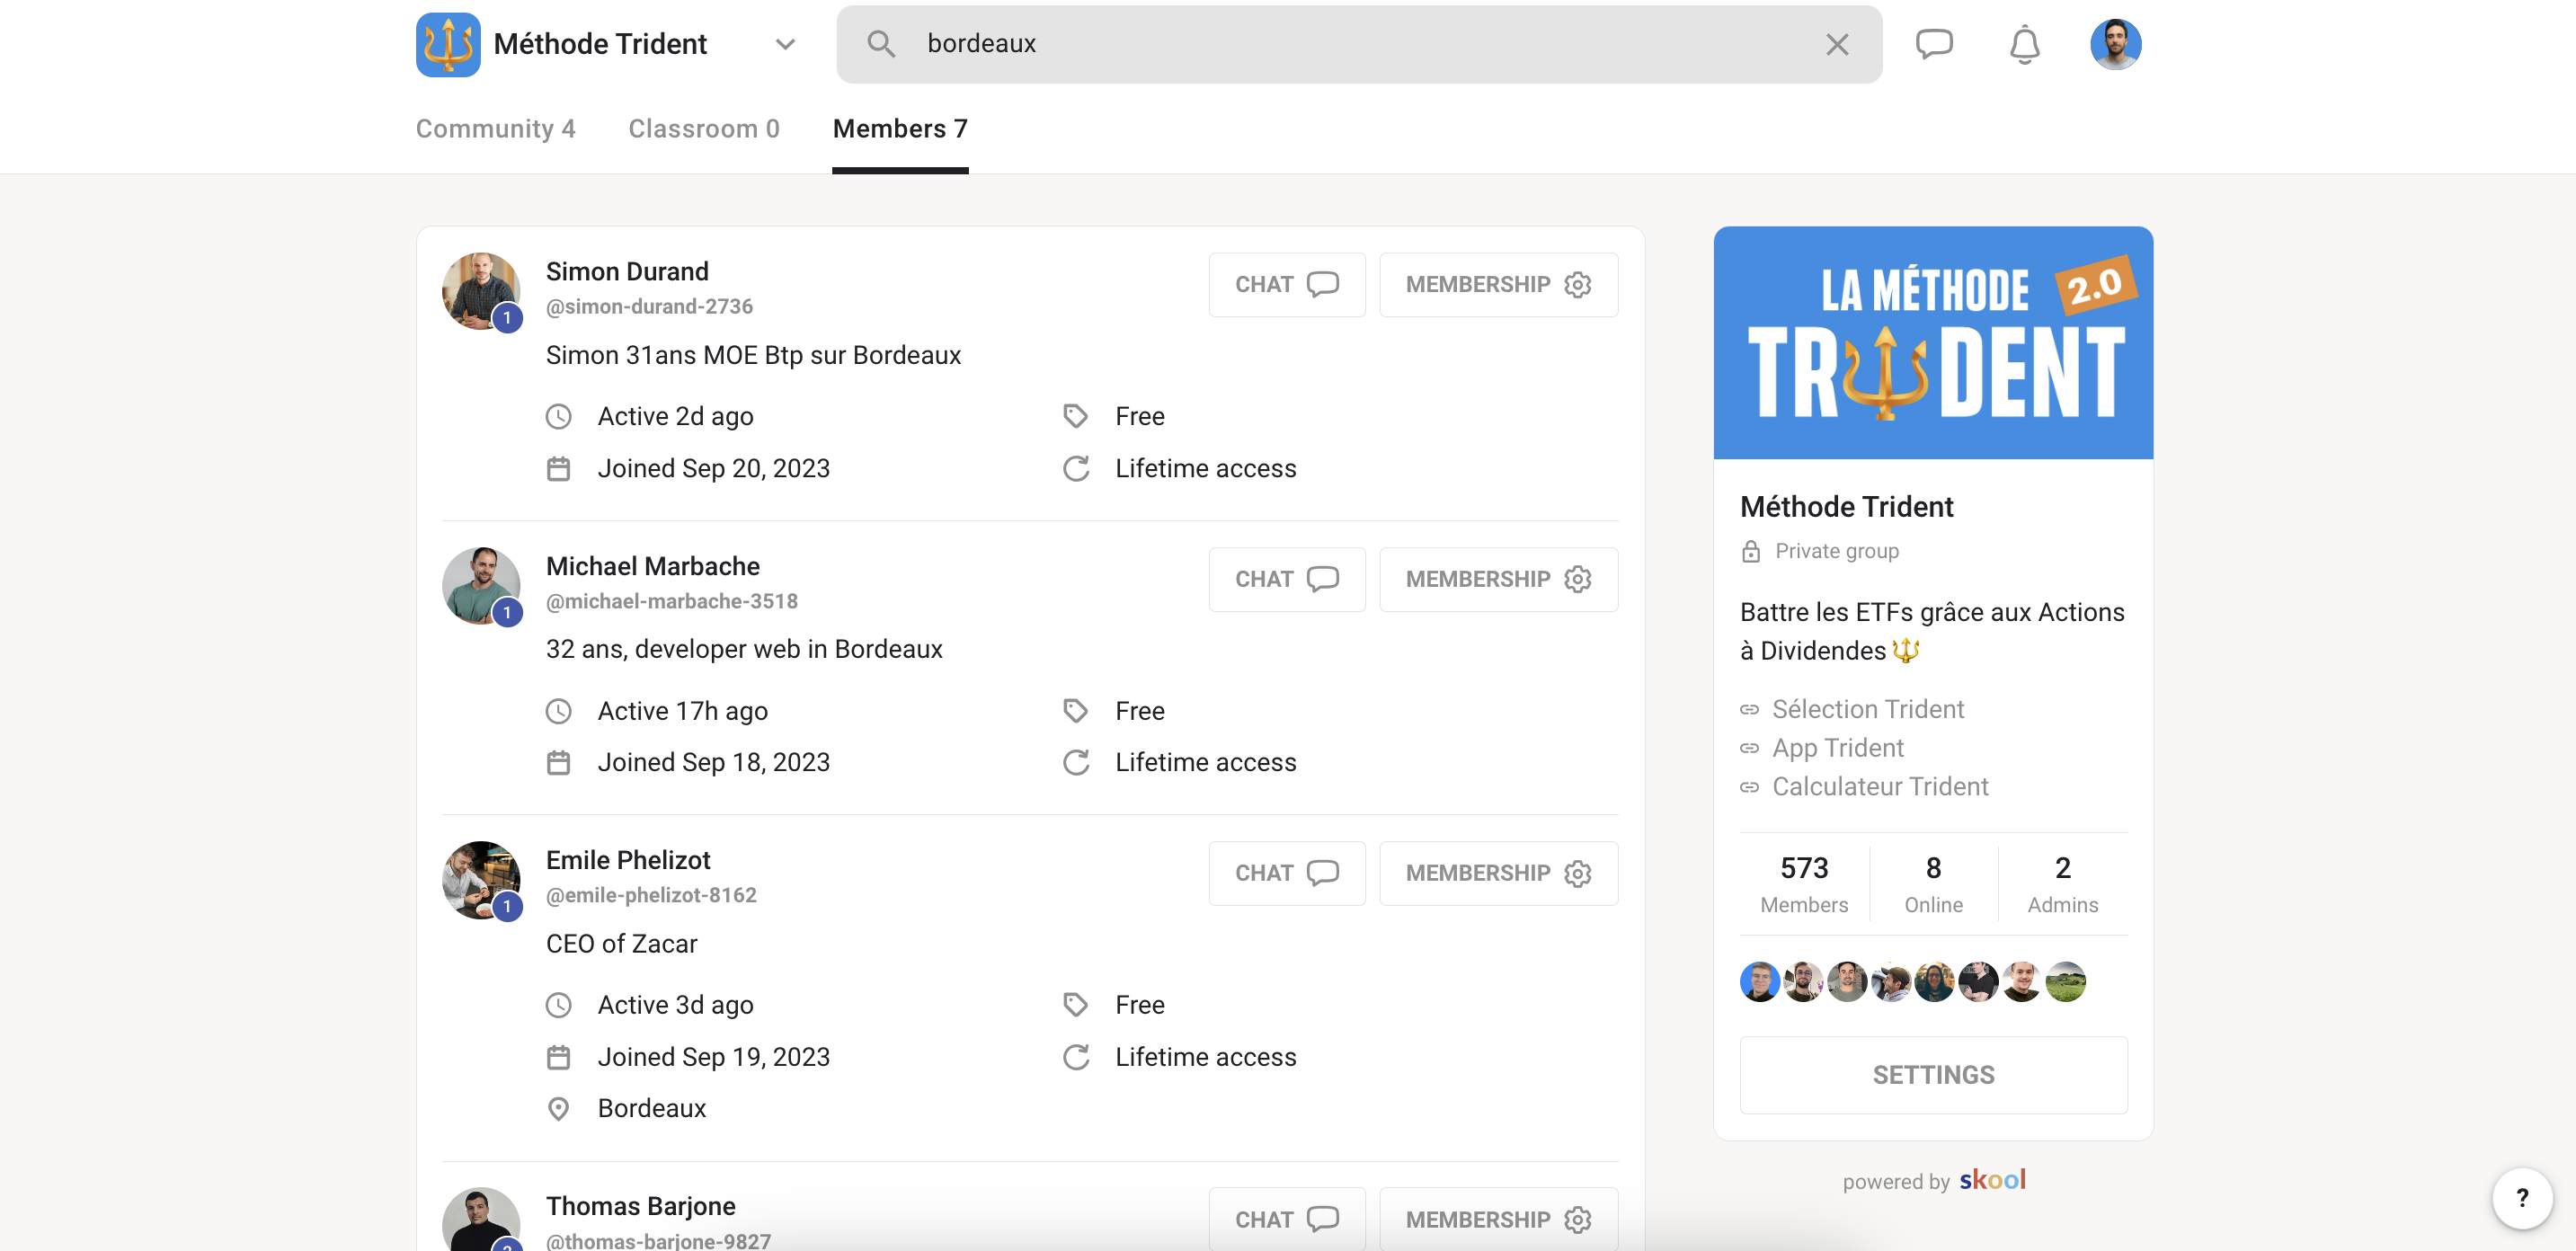2576x1251 pixels.
Task: Open the Sélection Trident link
Action: (x=1867, y=709)
